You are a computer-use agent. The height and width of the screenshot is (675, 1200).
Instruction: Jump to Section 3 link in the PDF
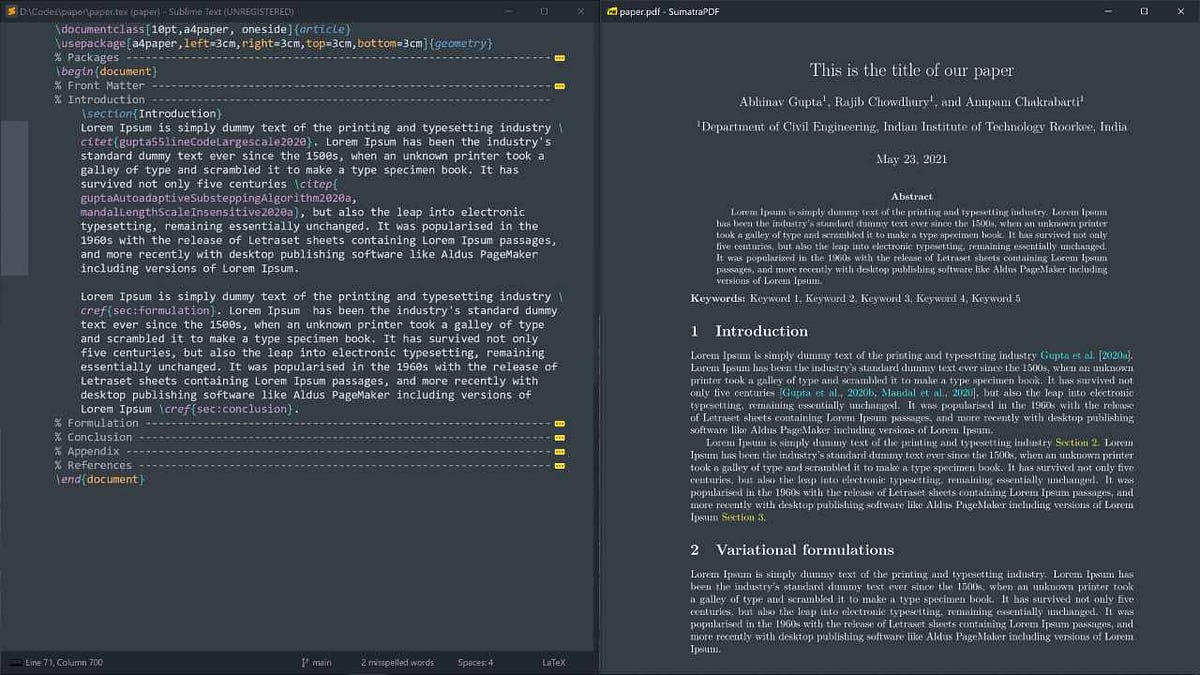(743, 518)
